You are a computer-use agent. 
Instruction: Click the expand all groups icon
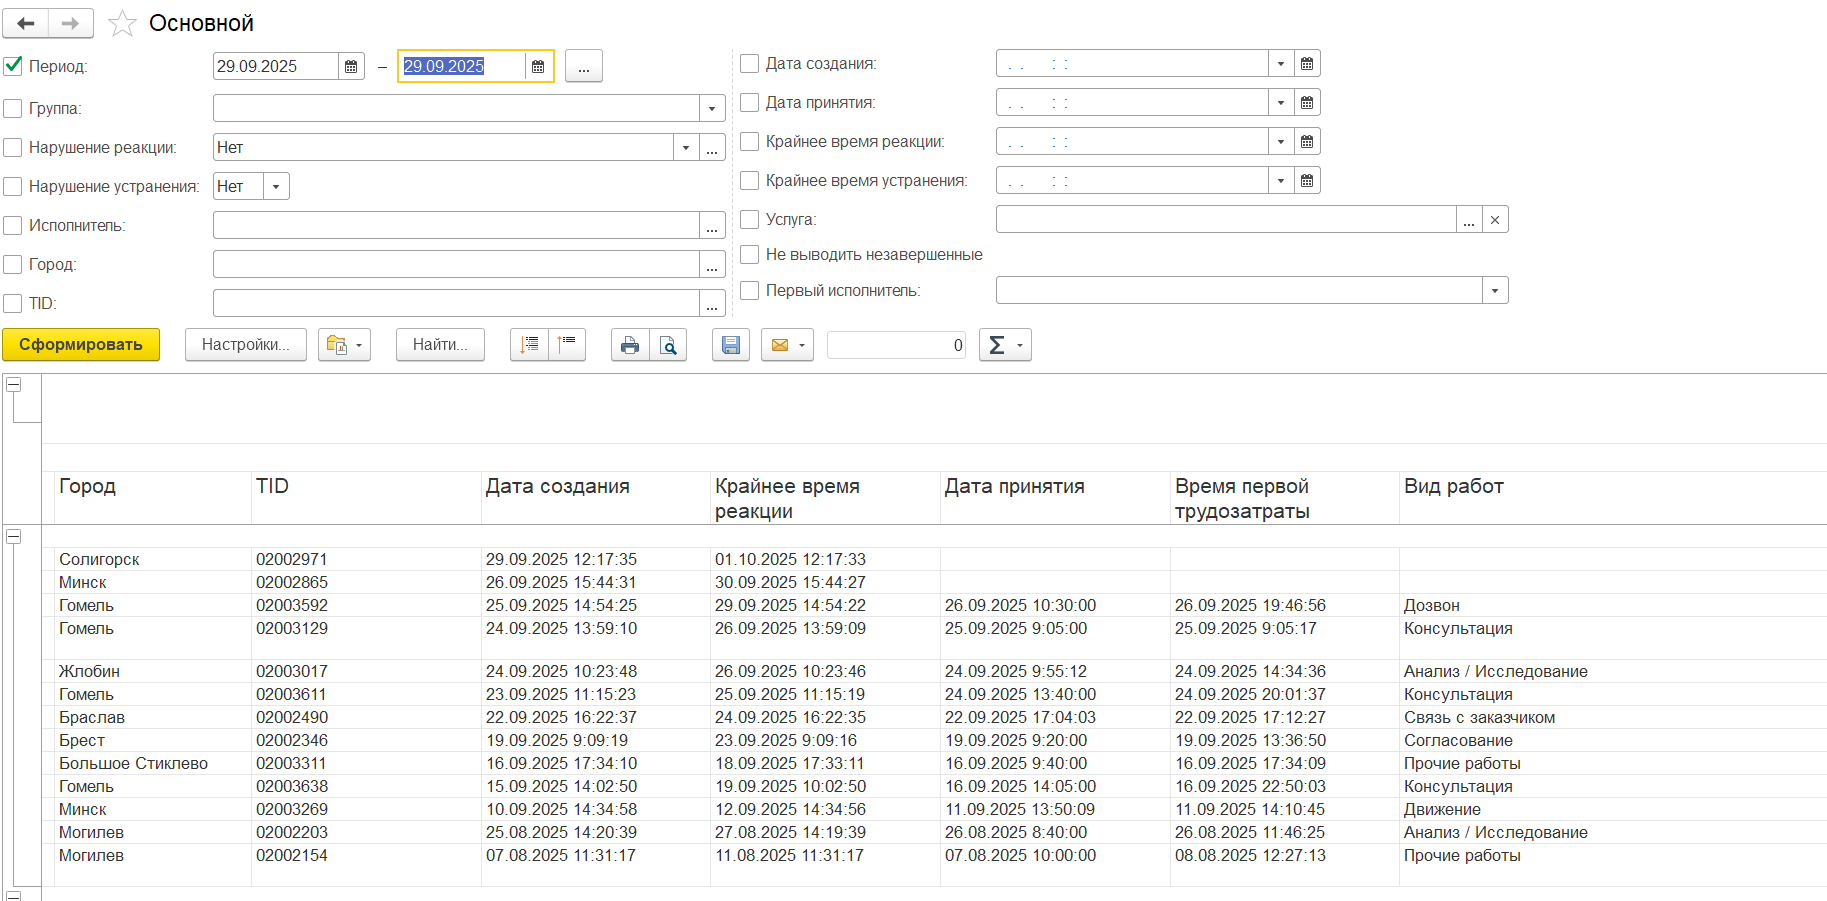[x=529, y=345]
